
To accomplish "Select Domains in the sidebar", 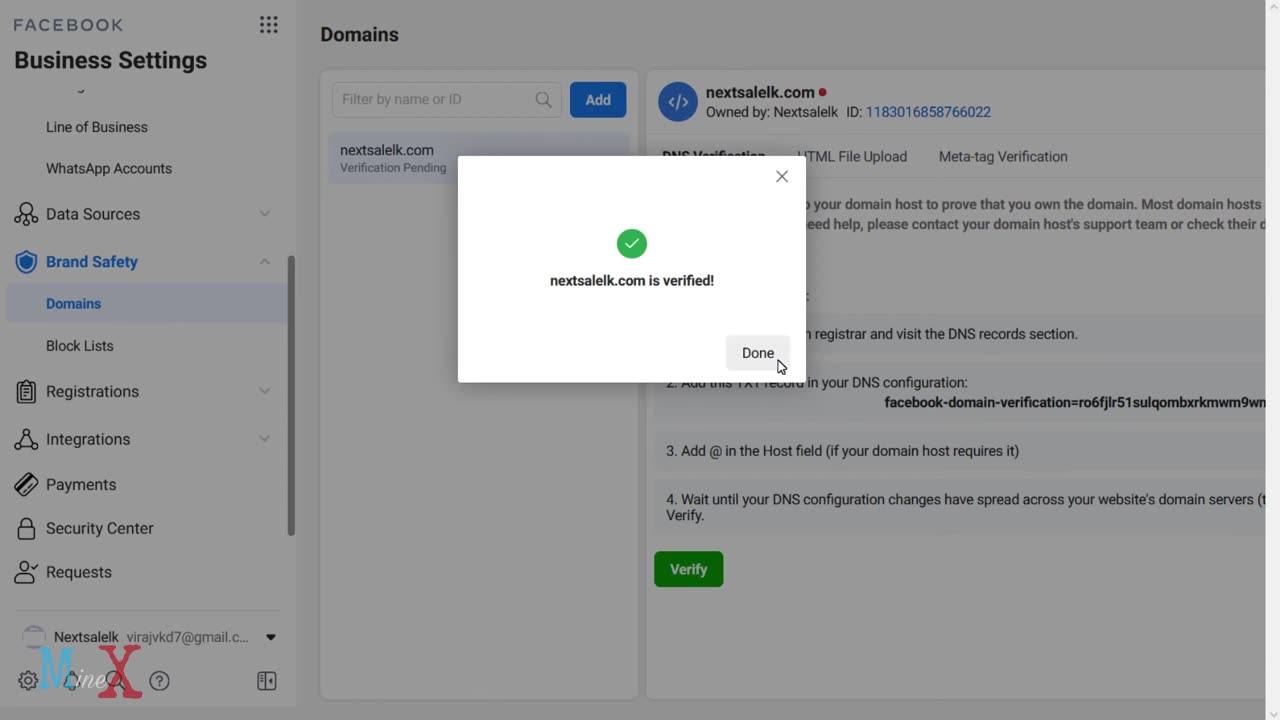I will (x=146, y=304).
